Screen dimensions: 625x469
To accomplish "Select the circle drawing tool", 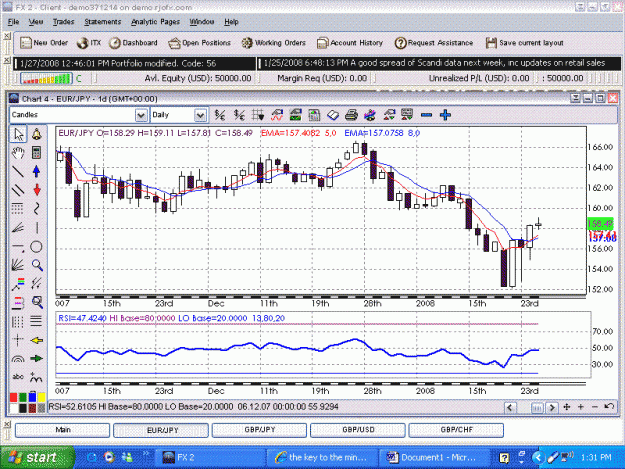I will tap(36, 247).
